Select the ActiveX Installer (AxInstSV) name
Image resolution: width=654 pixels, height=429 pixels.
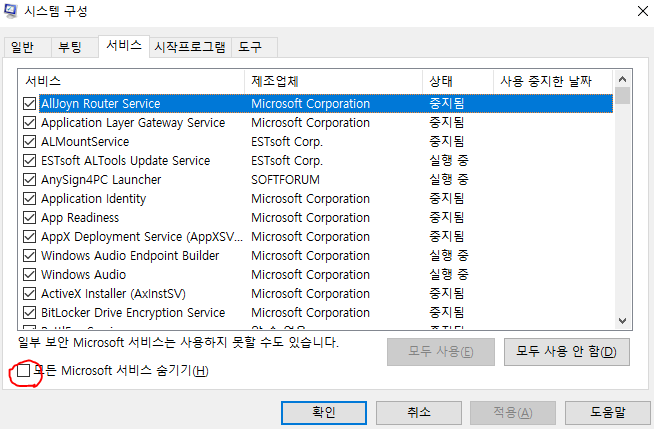(113, 294)
